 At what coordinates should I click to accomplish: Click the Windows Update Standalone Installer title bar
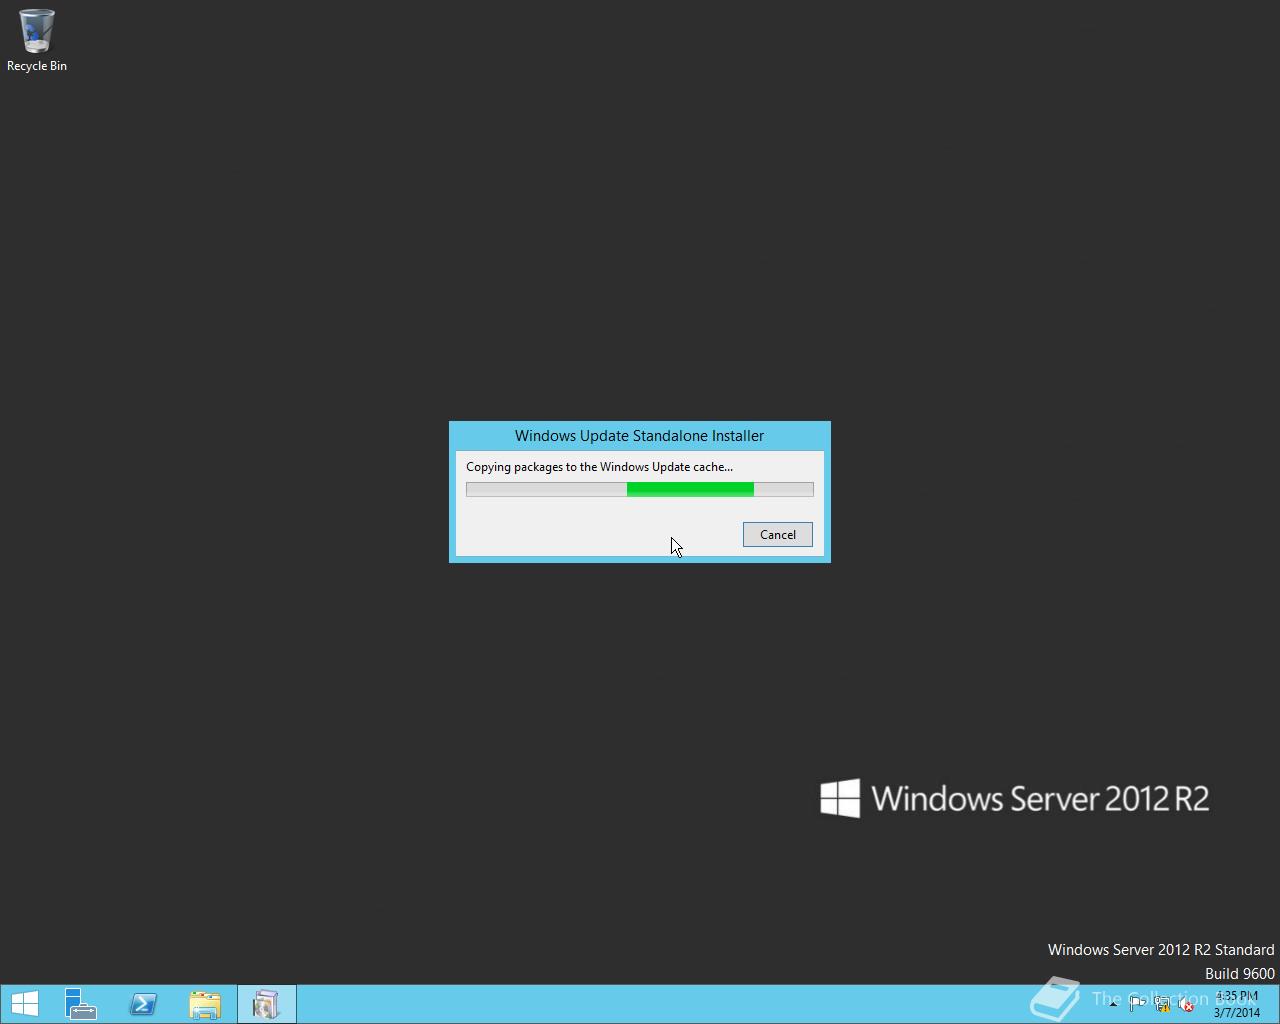pos(640,436)
